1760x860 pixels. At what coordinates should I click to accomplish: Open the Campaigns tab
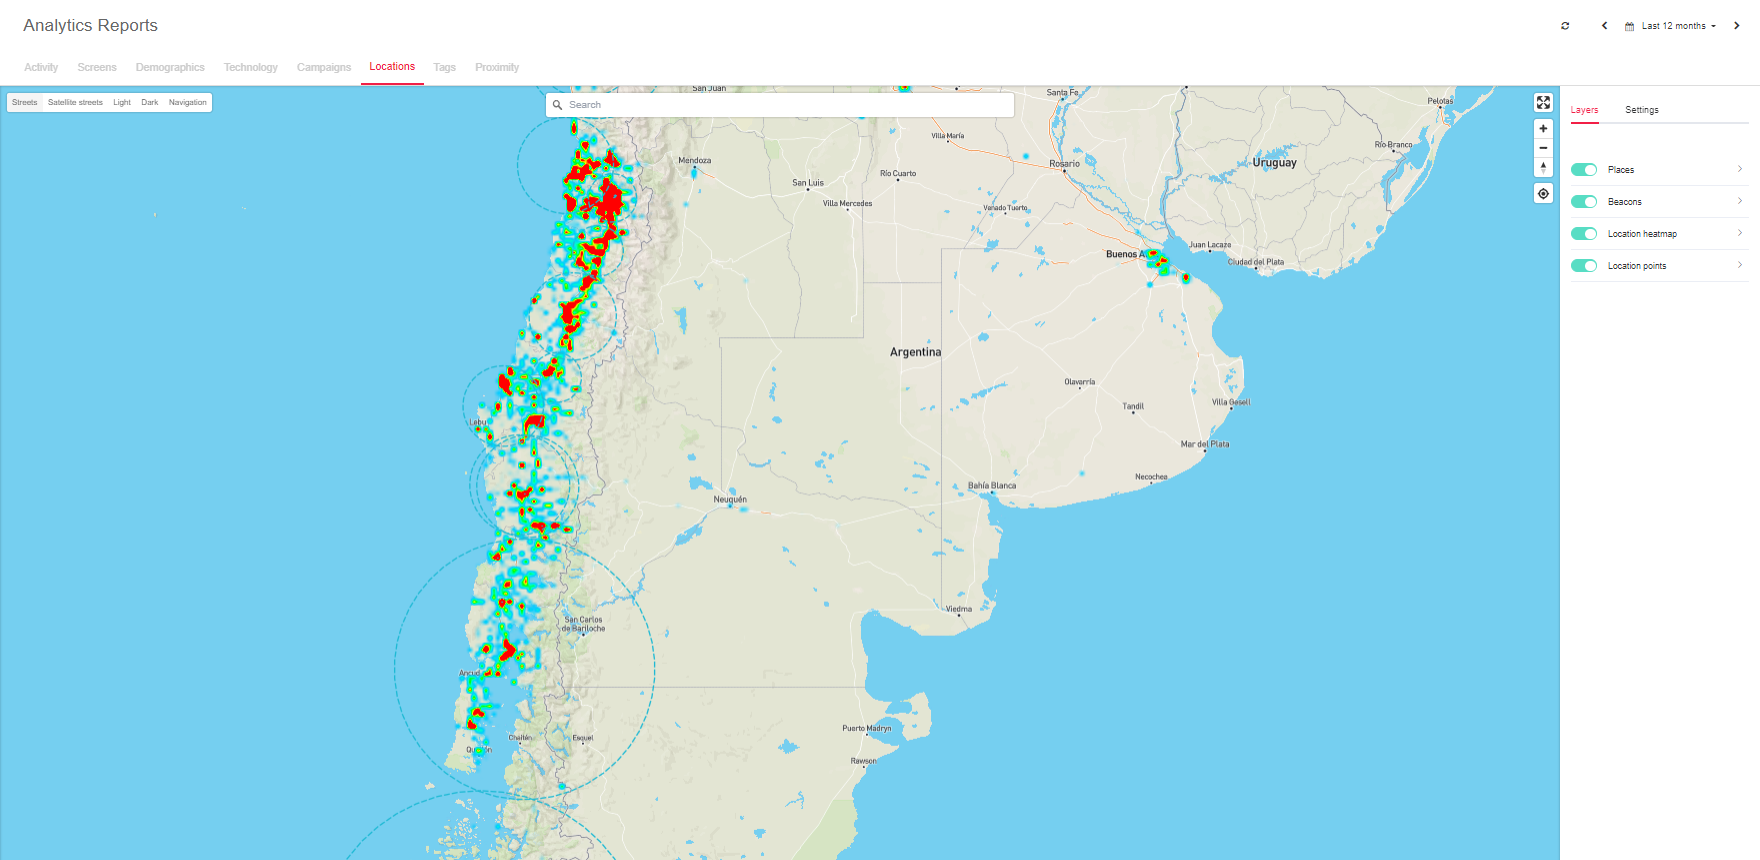tap(324, 67)
